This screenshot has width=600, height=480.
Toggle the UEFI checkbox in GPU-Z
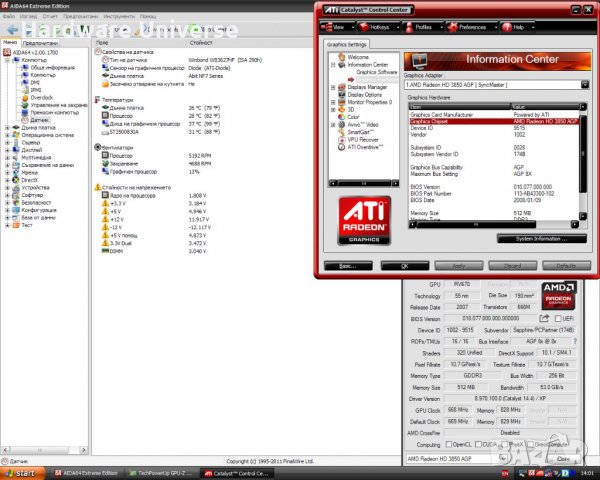pyautogui.click(x=558, y=318)
